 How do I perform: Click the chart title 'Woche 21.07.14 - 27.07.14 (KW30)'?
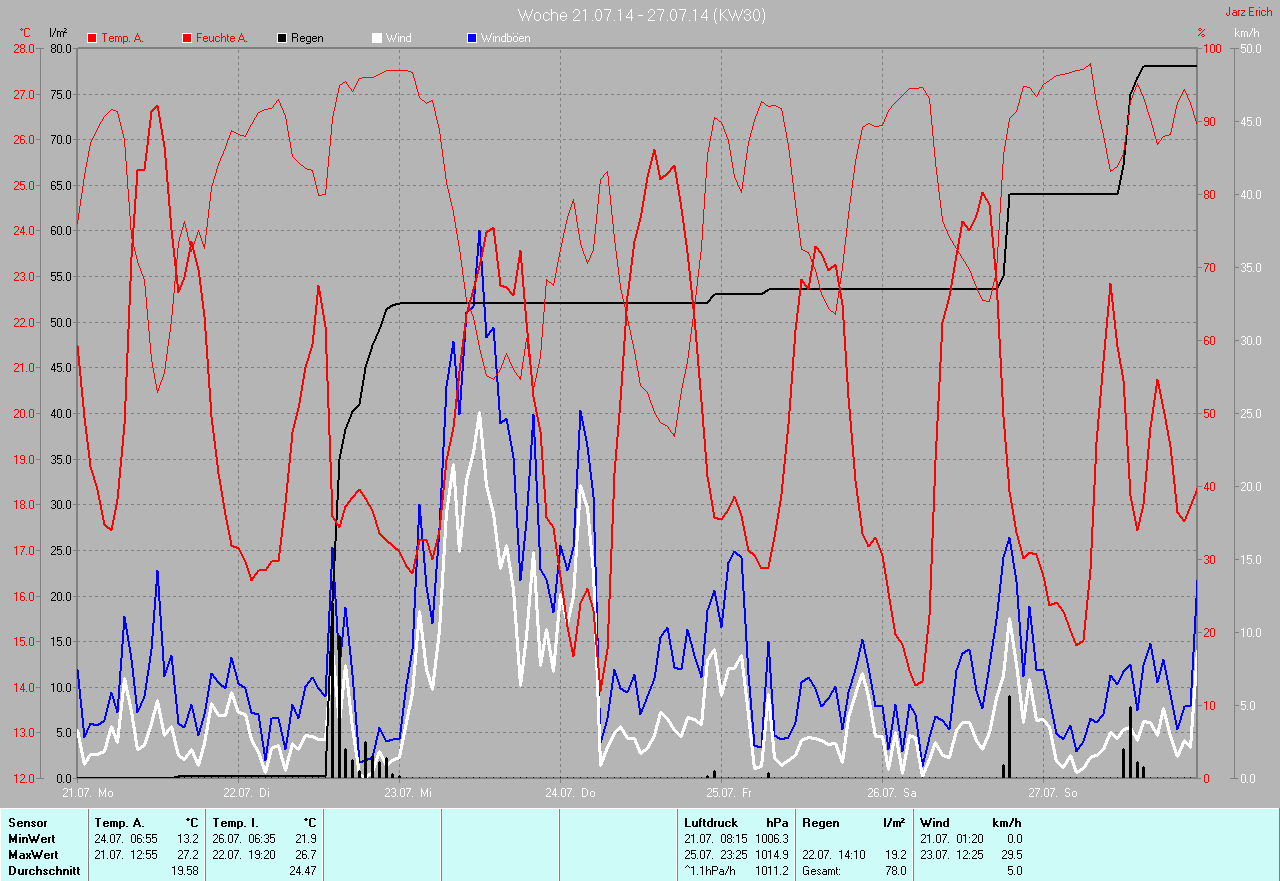point(642,15)
